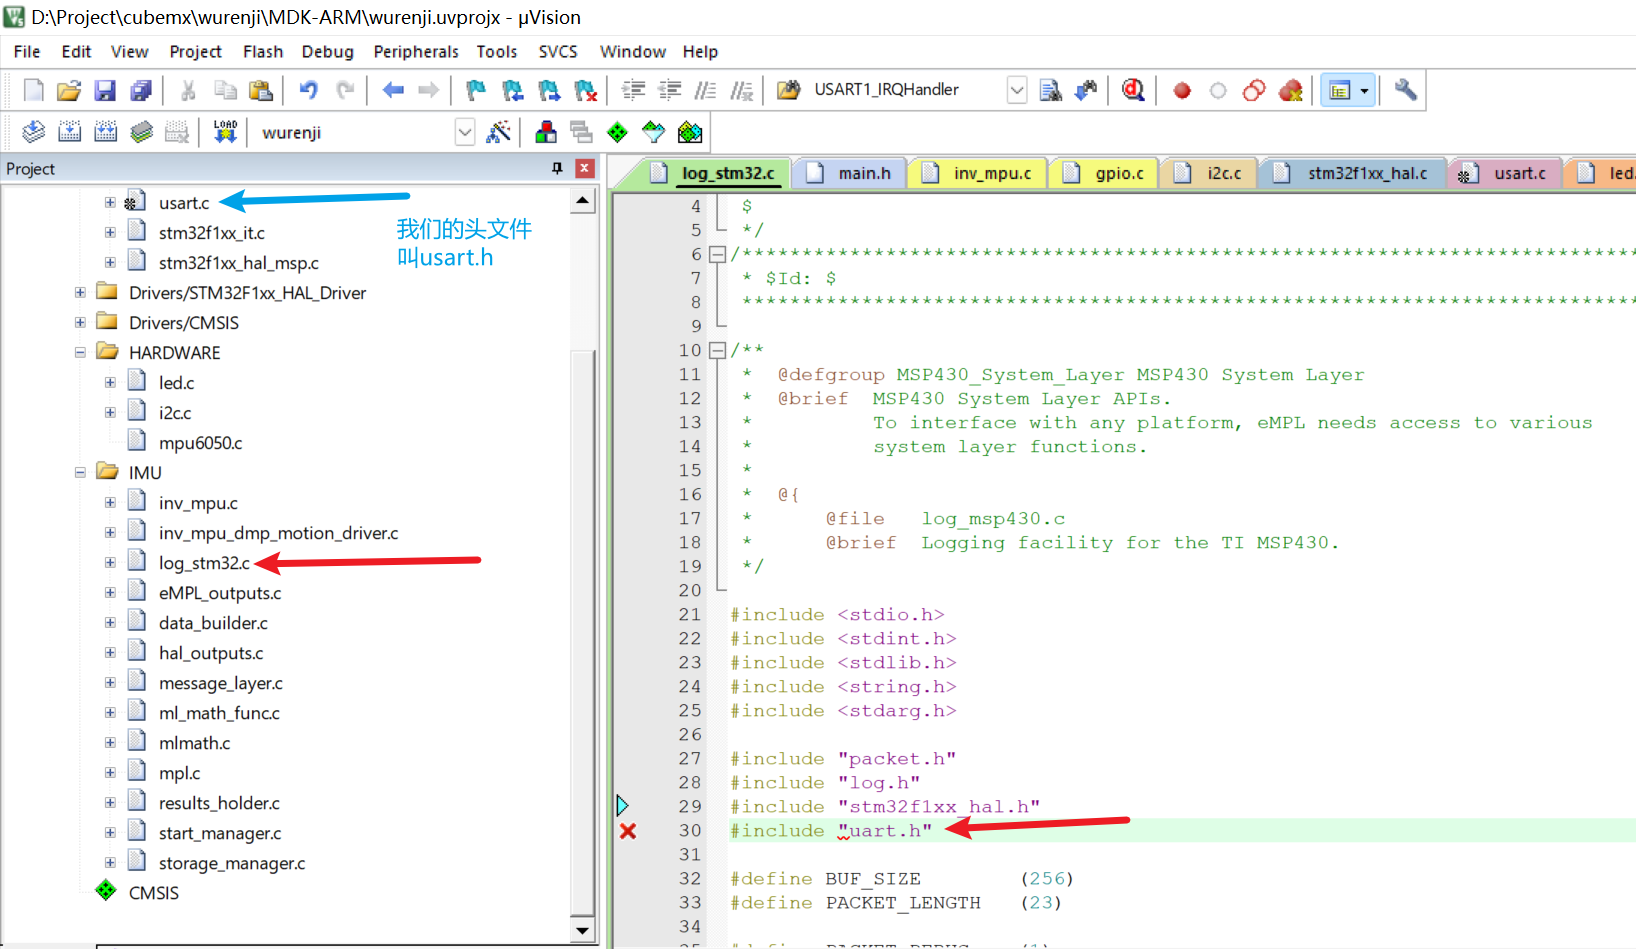Select inv_mpu_dmp_motion_driver.c in the project tree

[278, 533]
